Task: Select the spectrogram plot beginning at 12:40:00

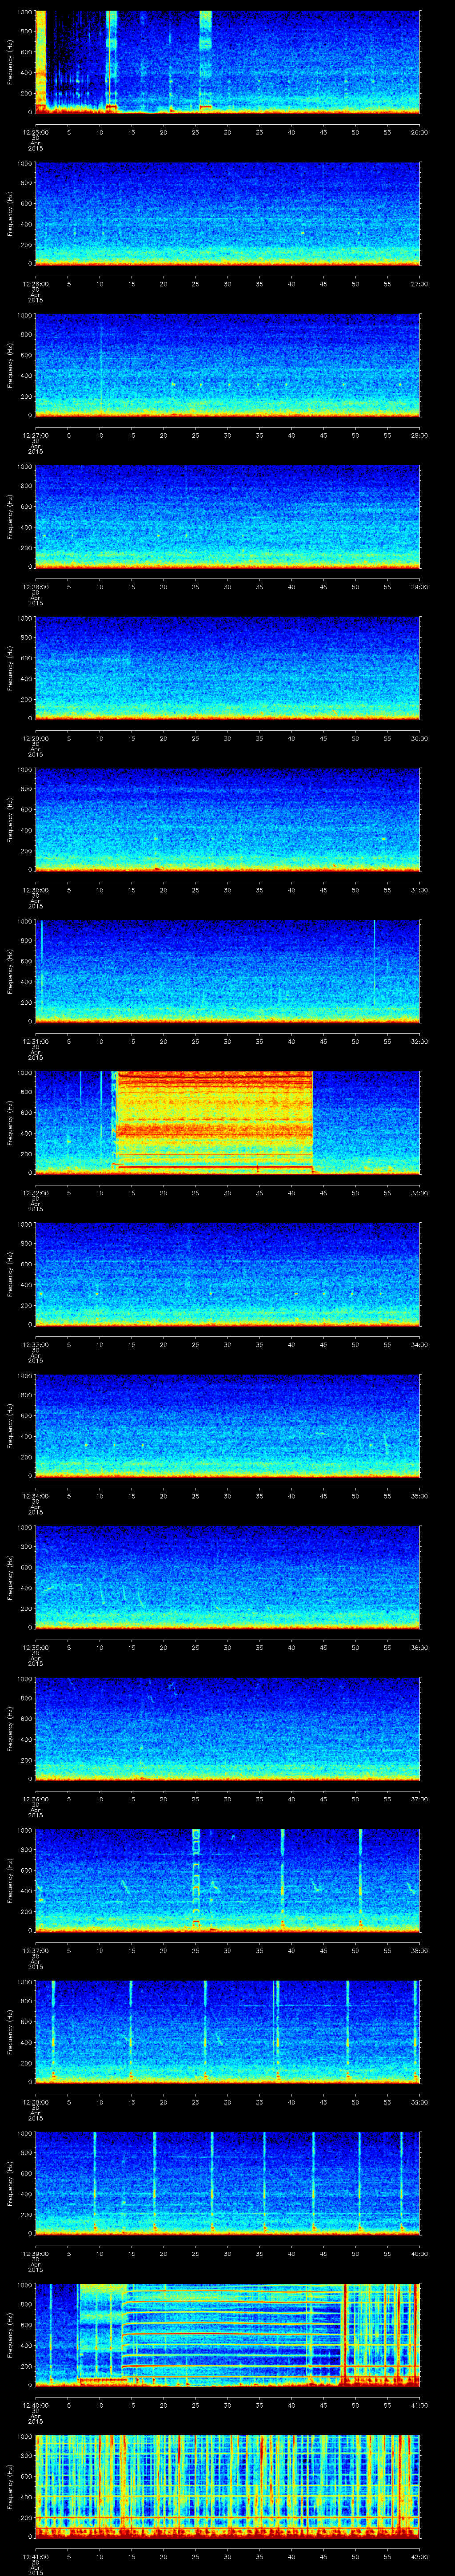Action: (227, 2335)
